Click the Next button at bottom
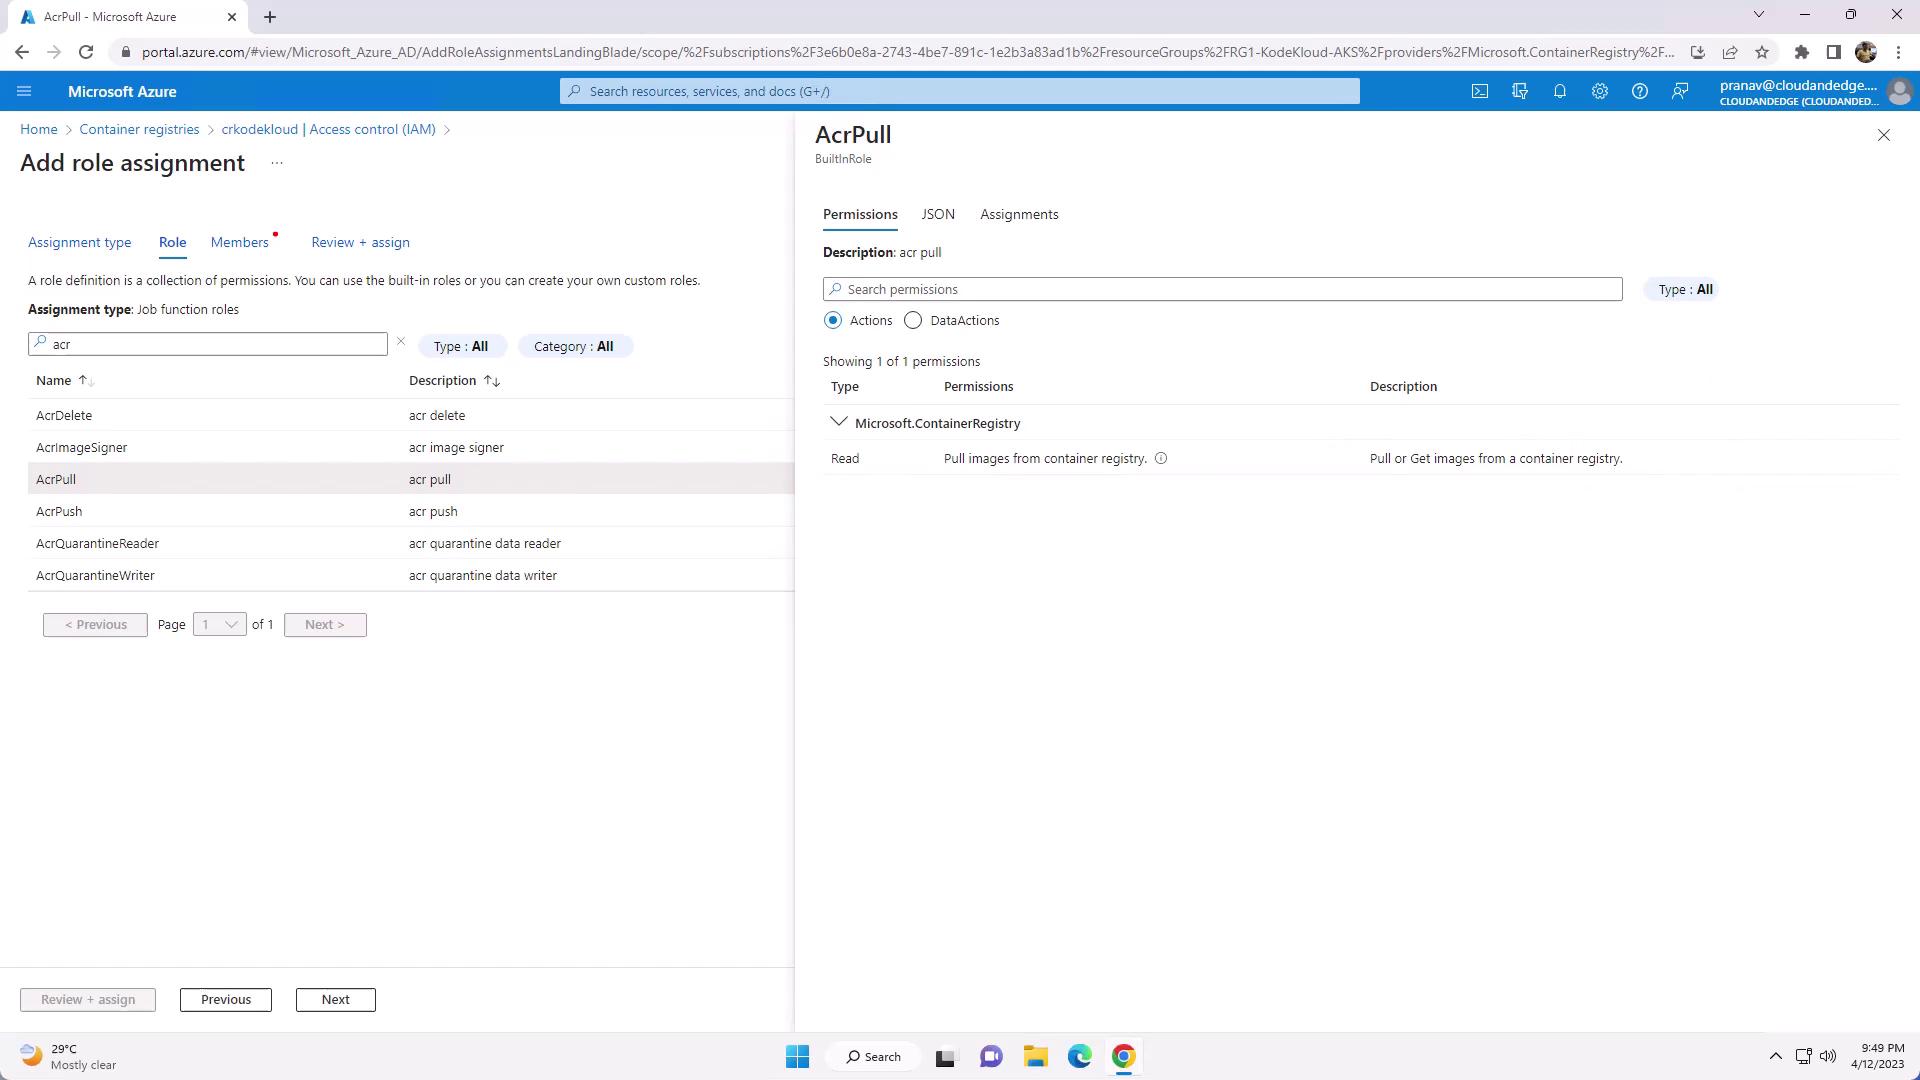Screen dimensions: 1920x1080 (x=335, y=1000)
